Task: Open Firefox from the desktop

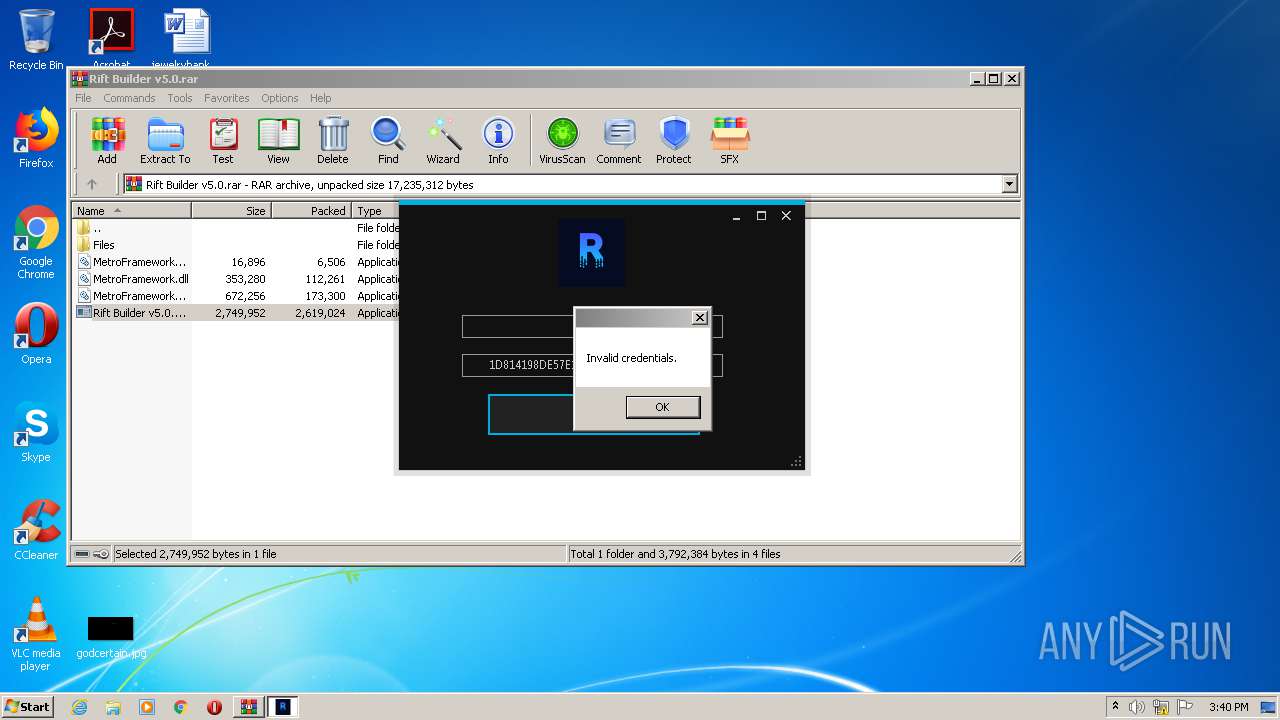Action: pyautogui.click(x=36, y=139)
